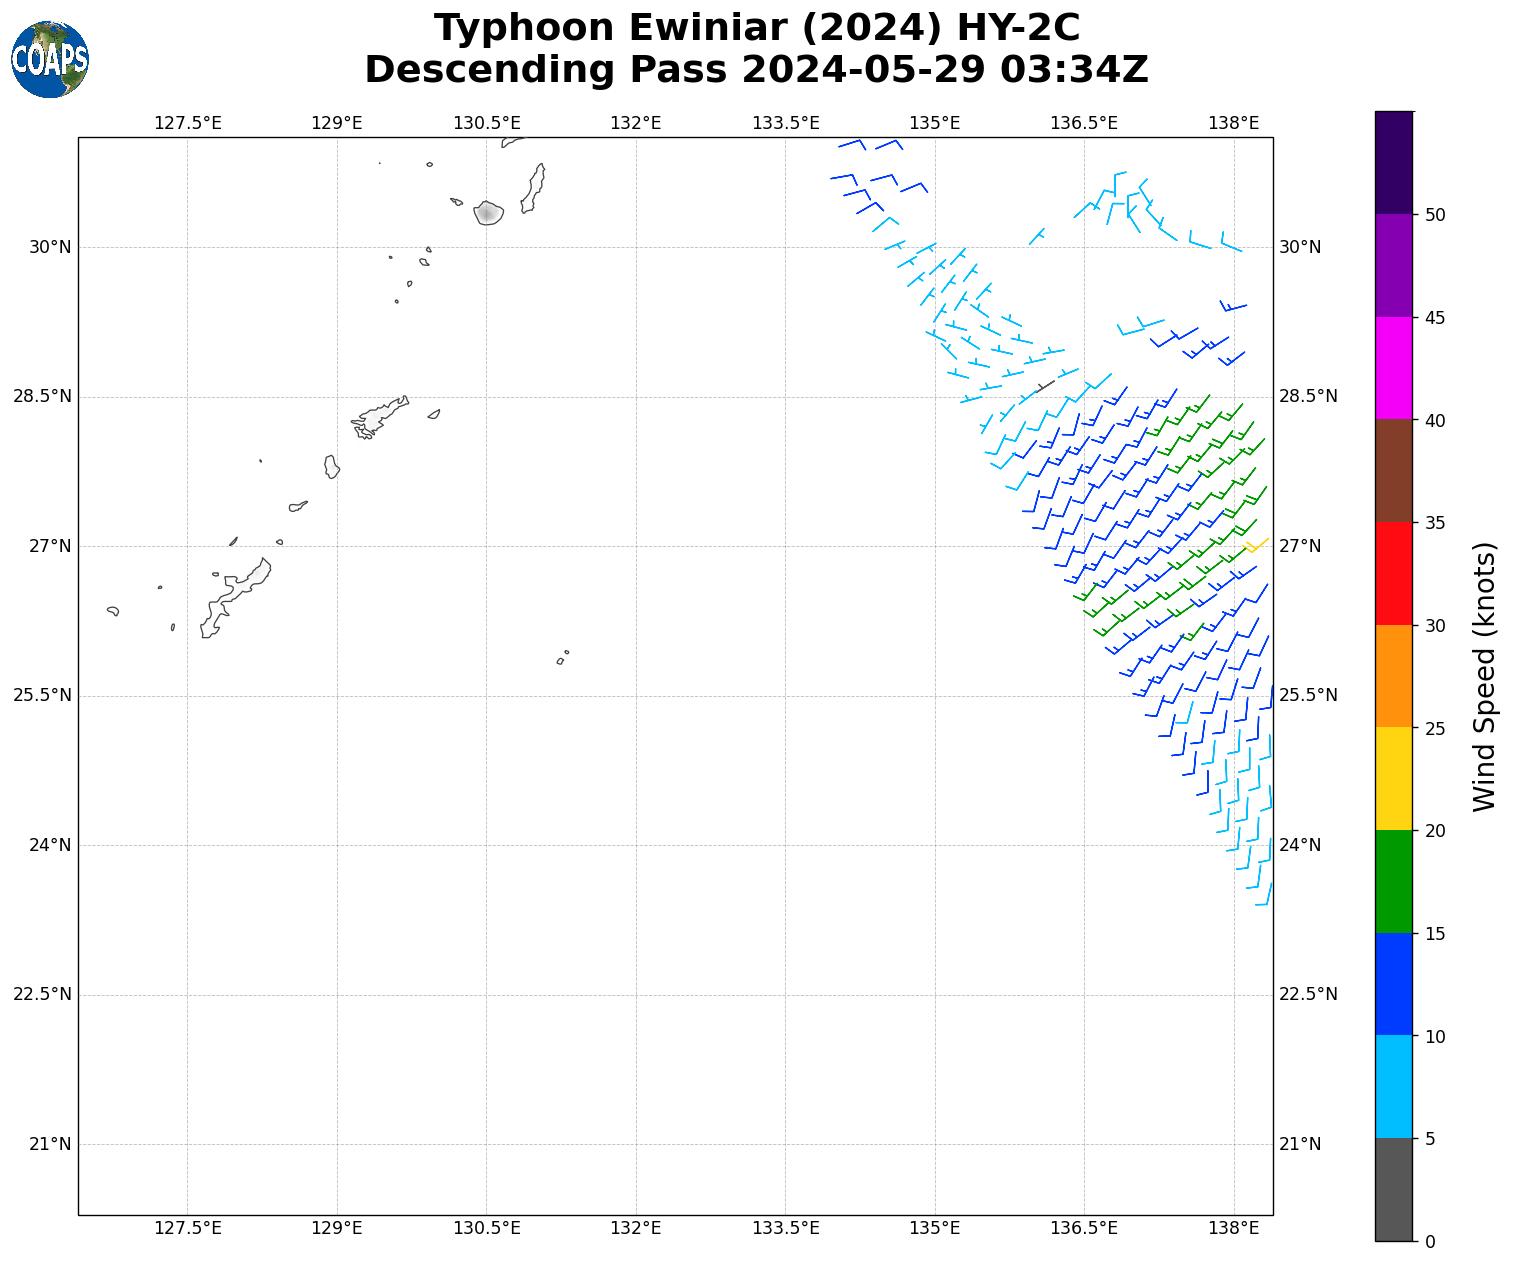
Task: Select the brown 35-40 knots color band
Action: (x=1393, y=470)
